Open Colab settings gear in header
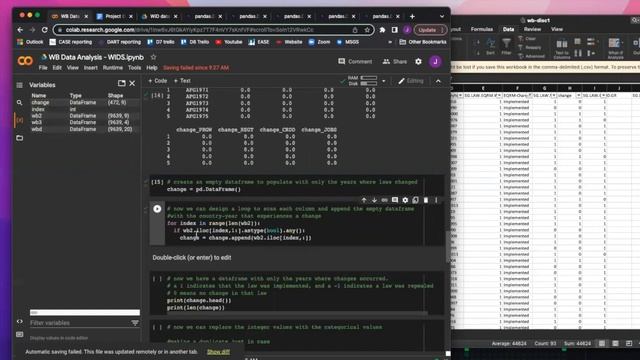Screen dimensions: 640x360 418,62
